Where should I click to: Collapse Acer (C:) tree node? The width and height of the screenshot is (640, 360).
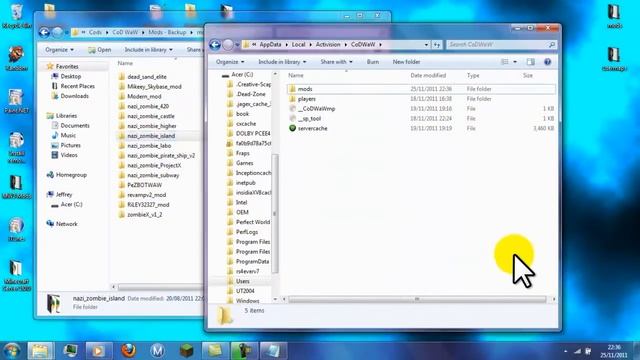225,75
